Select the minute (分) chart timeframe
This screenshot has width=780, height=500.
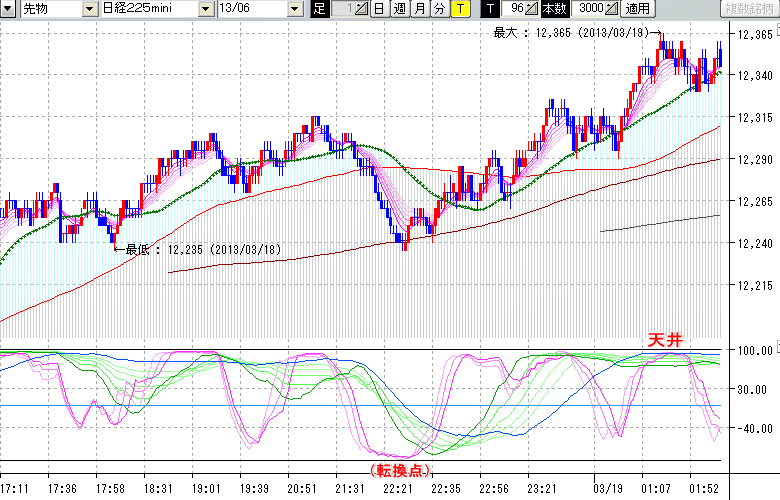(x=439, y=9)
